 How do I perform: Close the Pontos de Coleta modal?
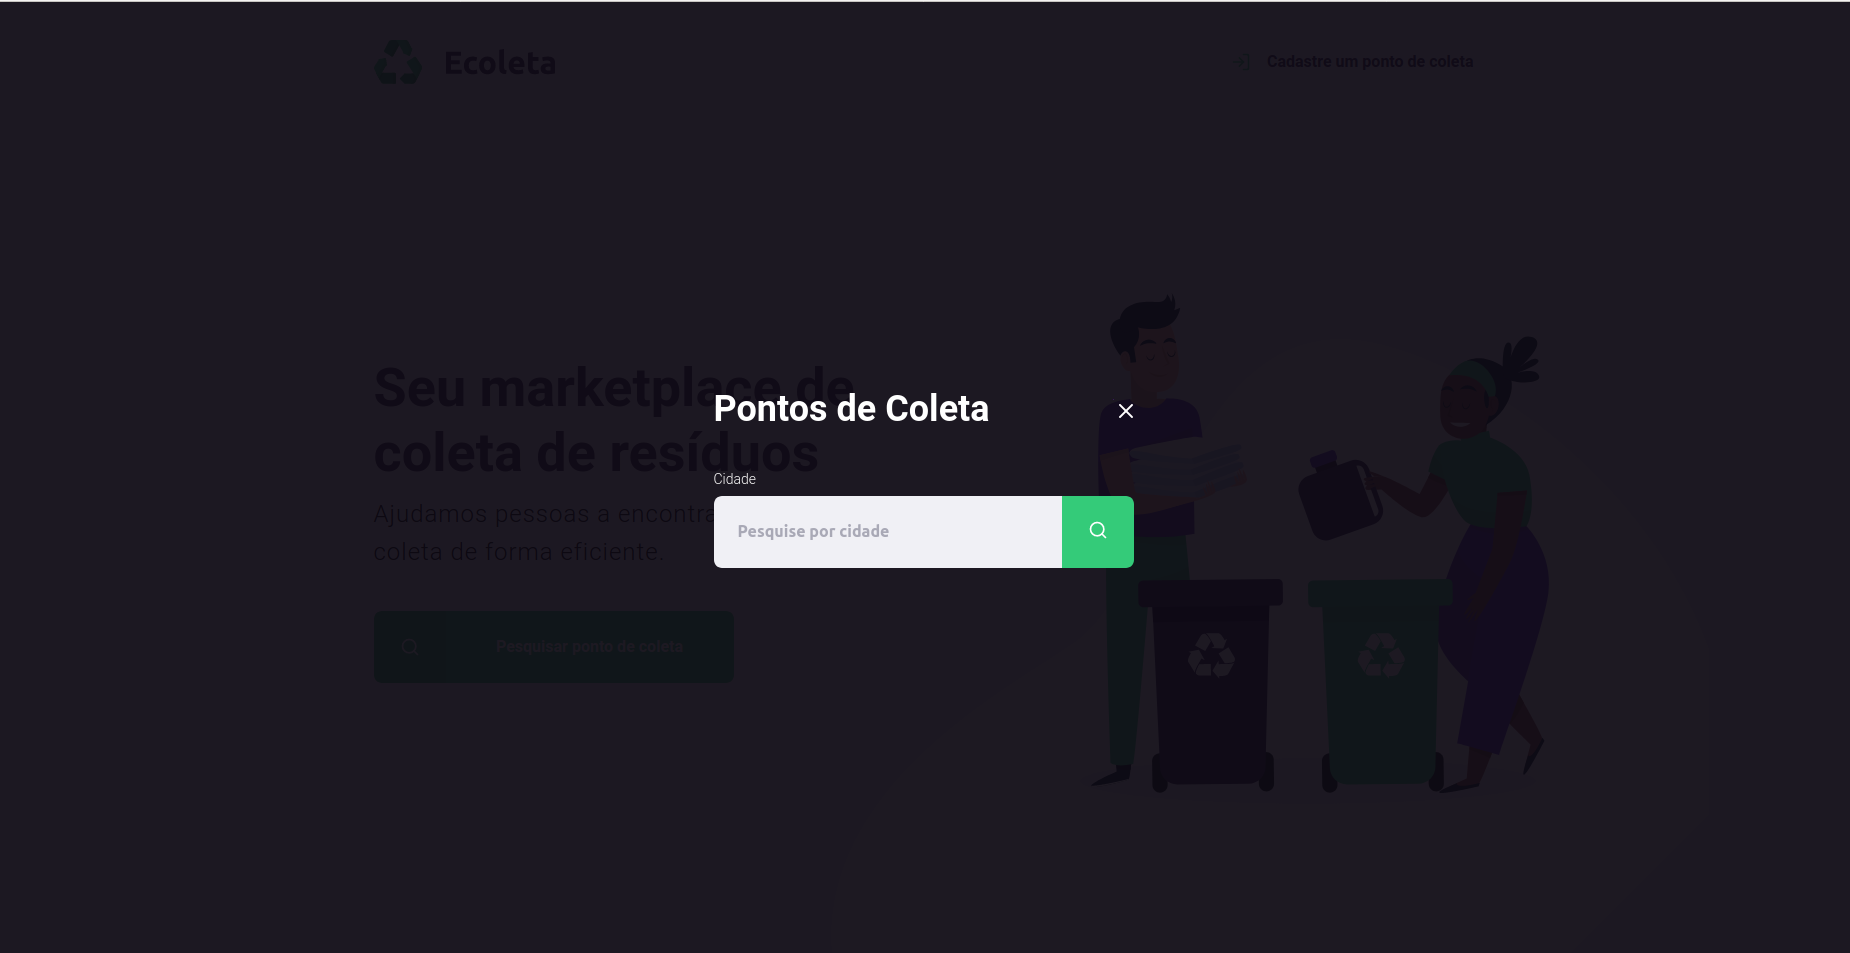click(x=1125, y=411)
